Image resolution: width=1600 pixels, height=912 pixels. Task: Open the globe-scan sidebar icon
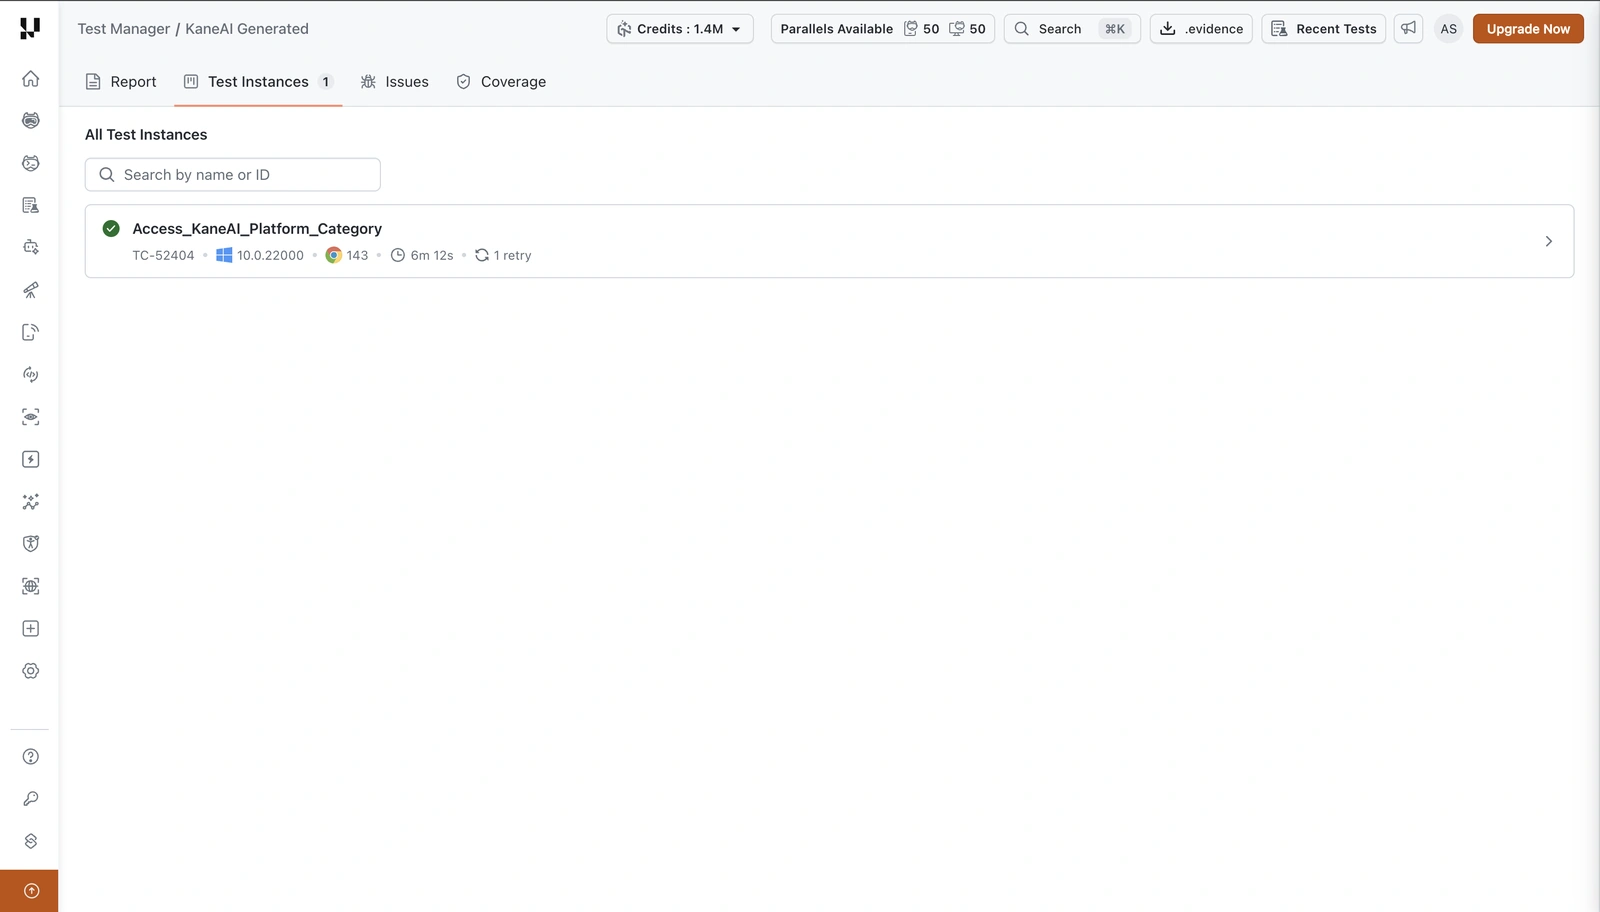31,586
